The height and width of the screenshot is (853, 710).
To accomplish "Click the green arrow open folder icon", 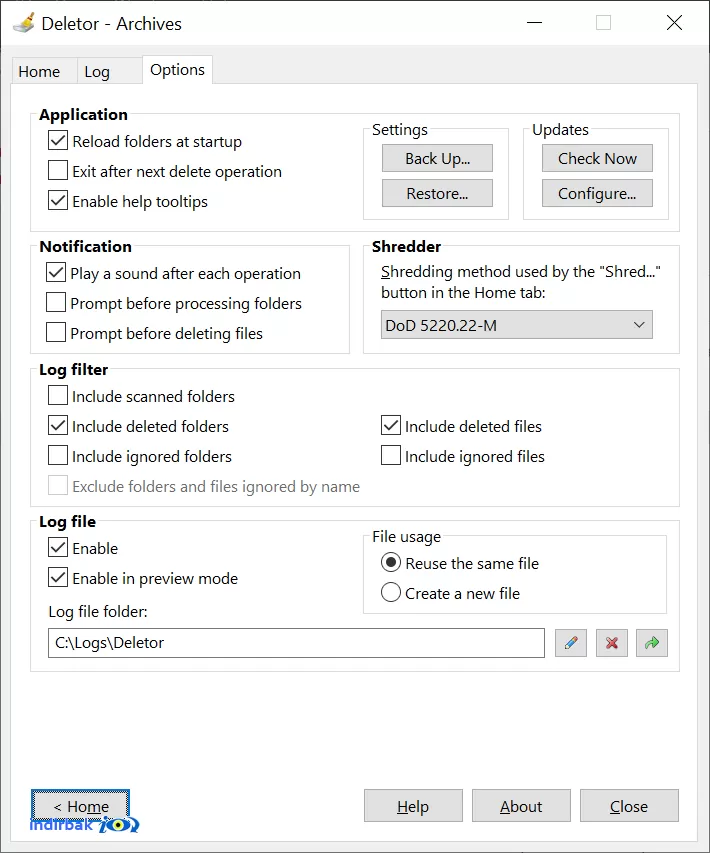I will [652, 643].
